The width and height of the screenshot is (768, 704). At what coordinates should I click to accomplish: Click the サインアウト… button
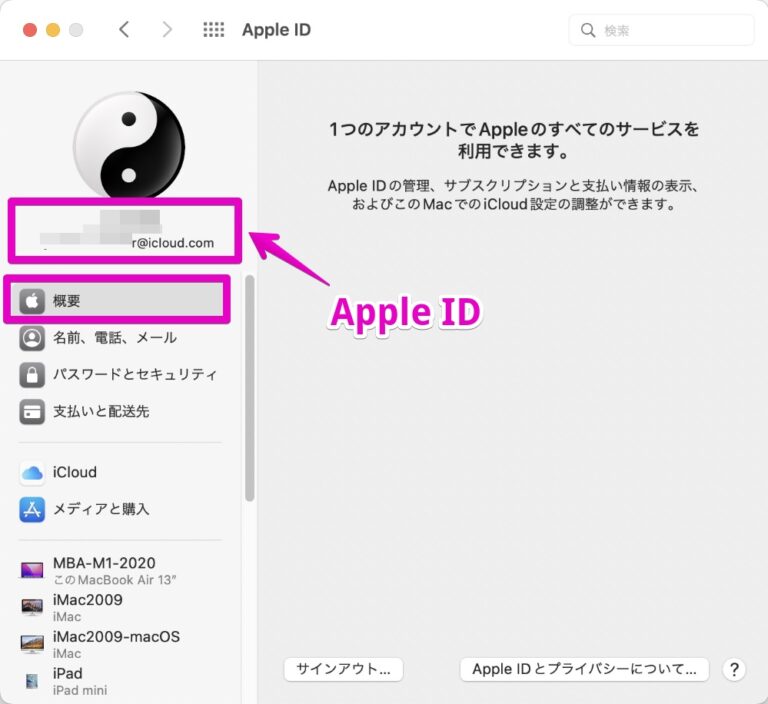click(343, 669)
